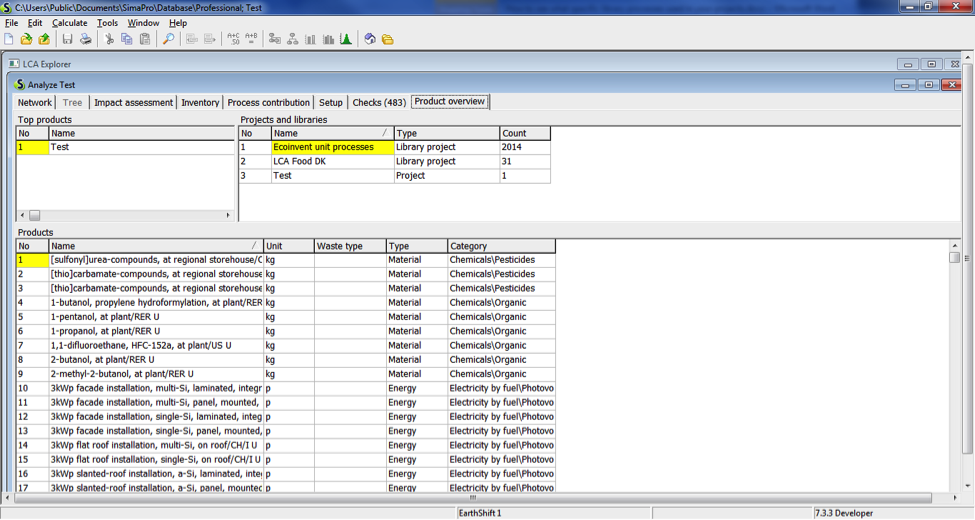Viewport: 975px width, 520px height.
Task: Select Ecoinvent unit processes library row
Action: 394,147
